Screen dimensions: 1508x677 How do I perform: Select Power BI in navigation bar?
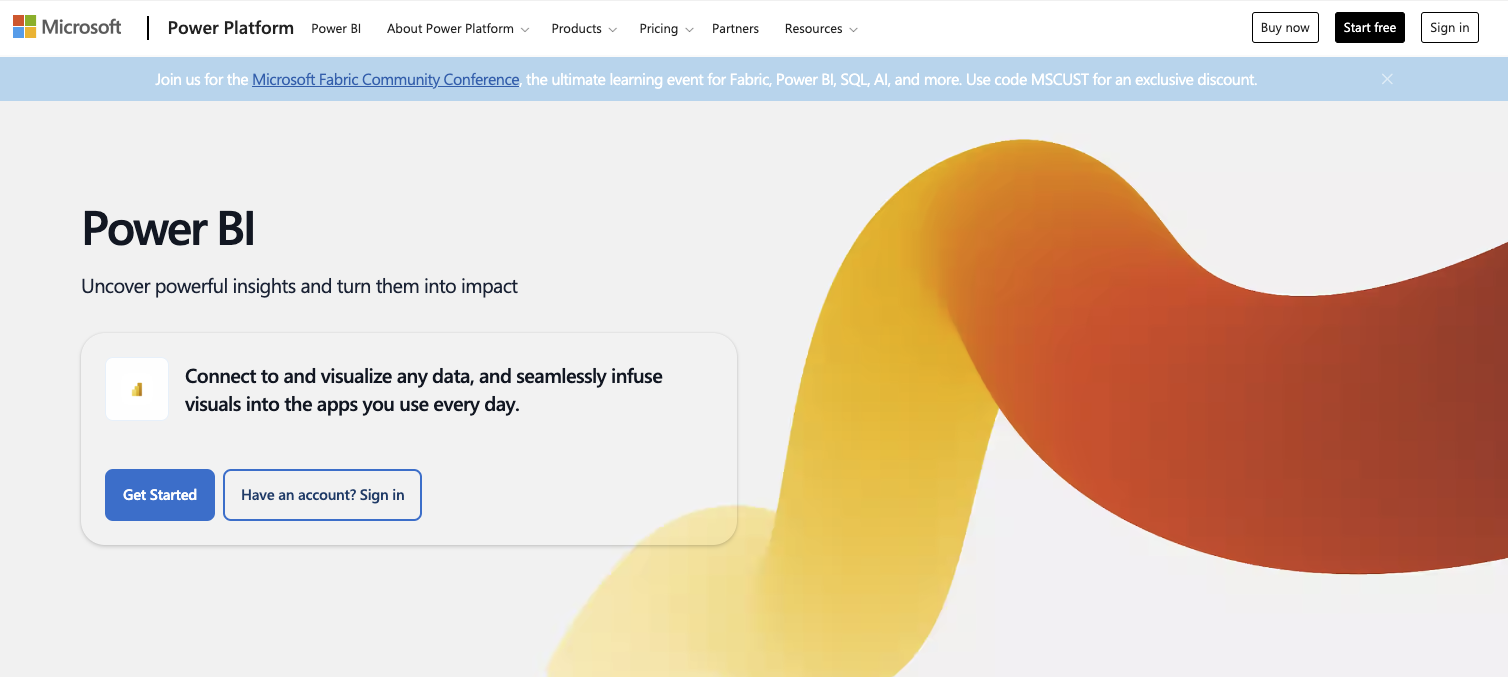coord(336,28)
